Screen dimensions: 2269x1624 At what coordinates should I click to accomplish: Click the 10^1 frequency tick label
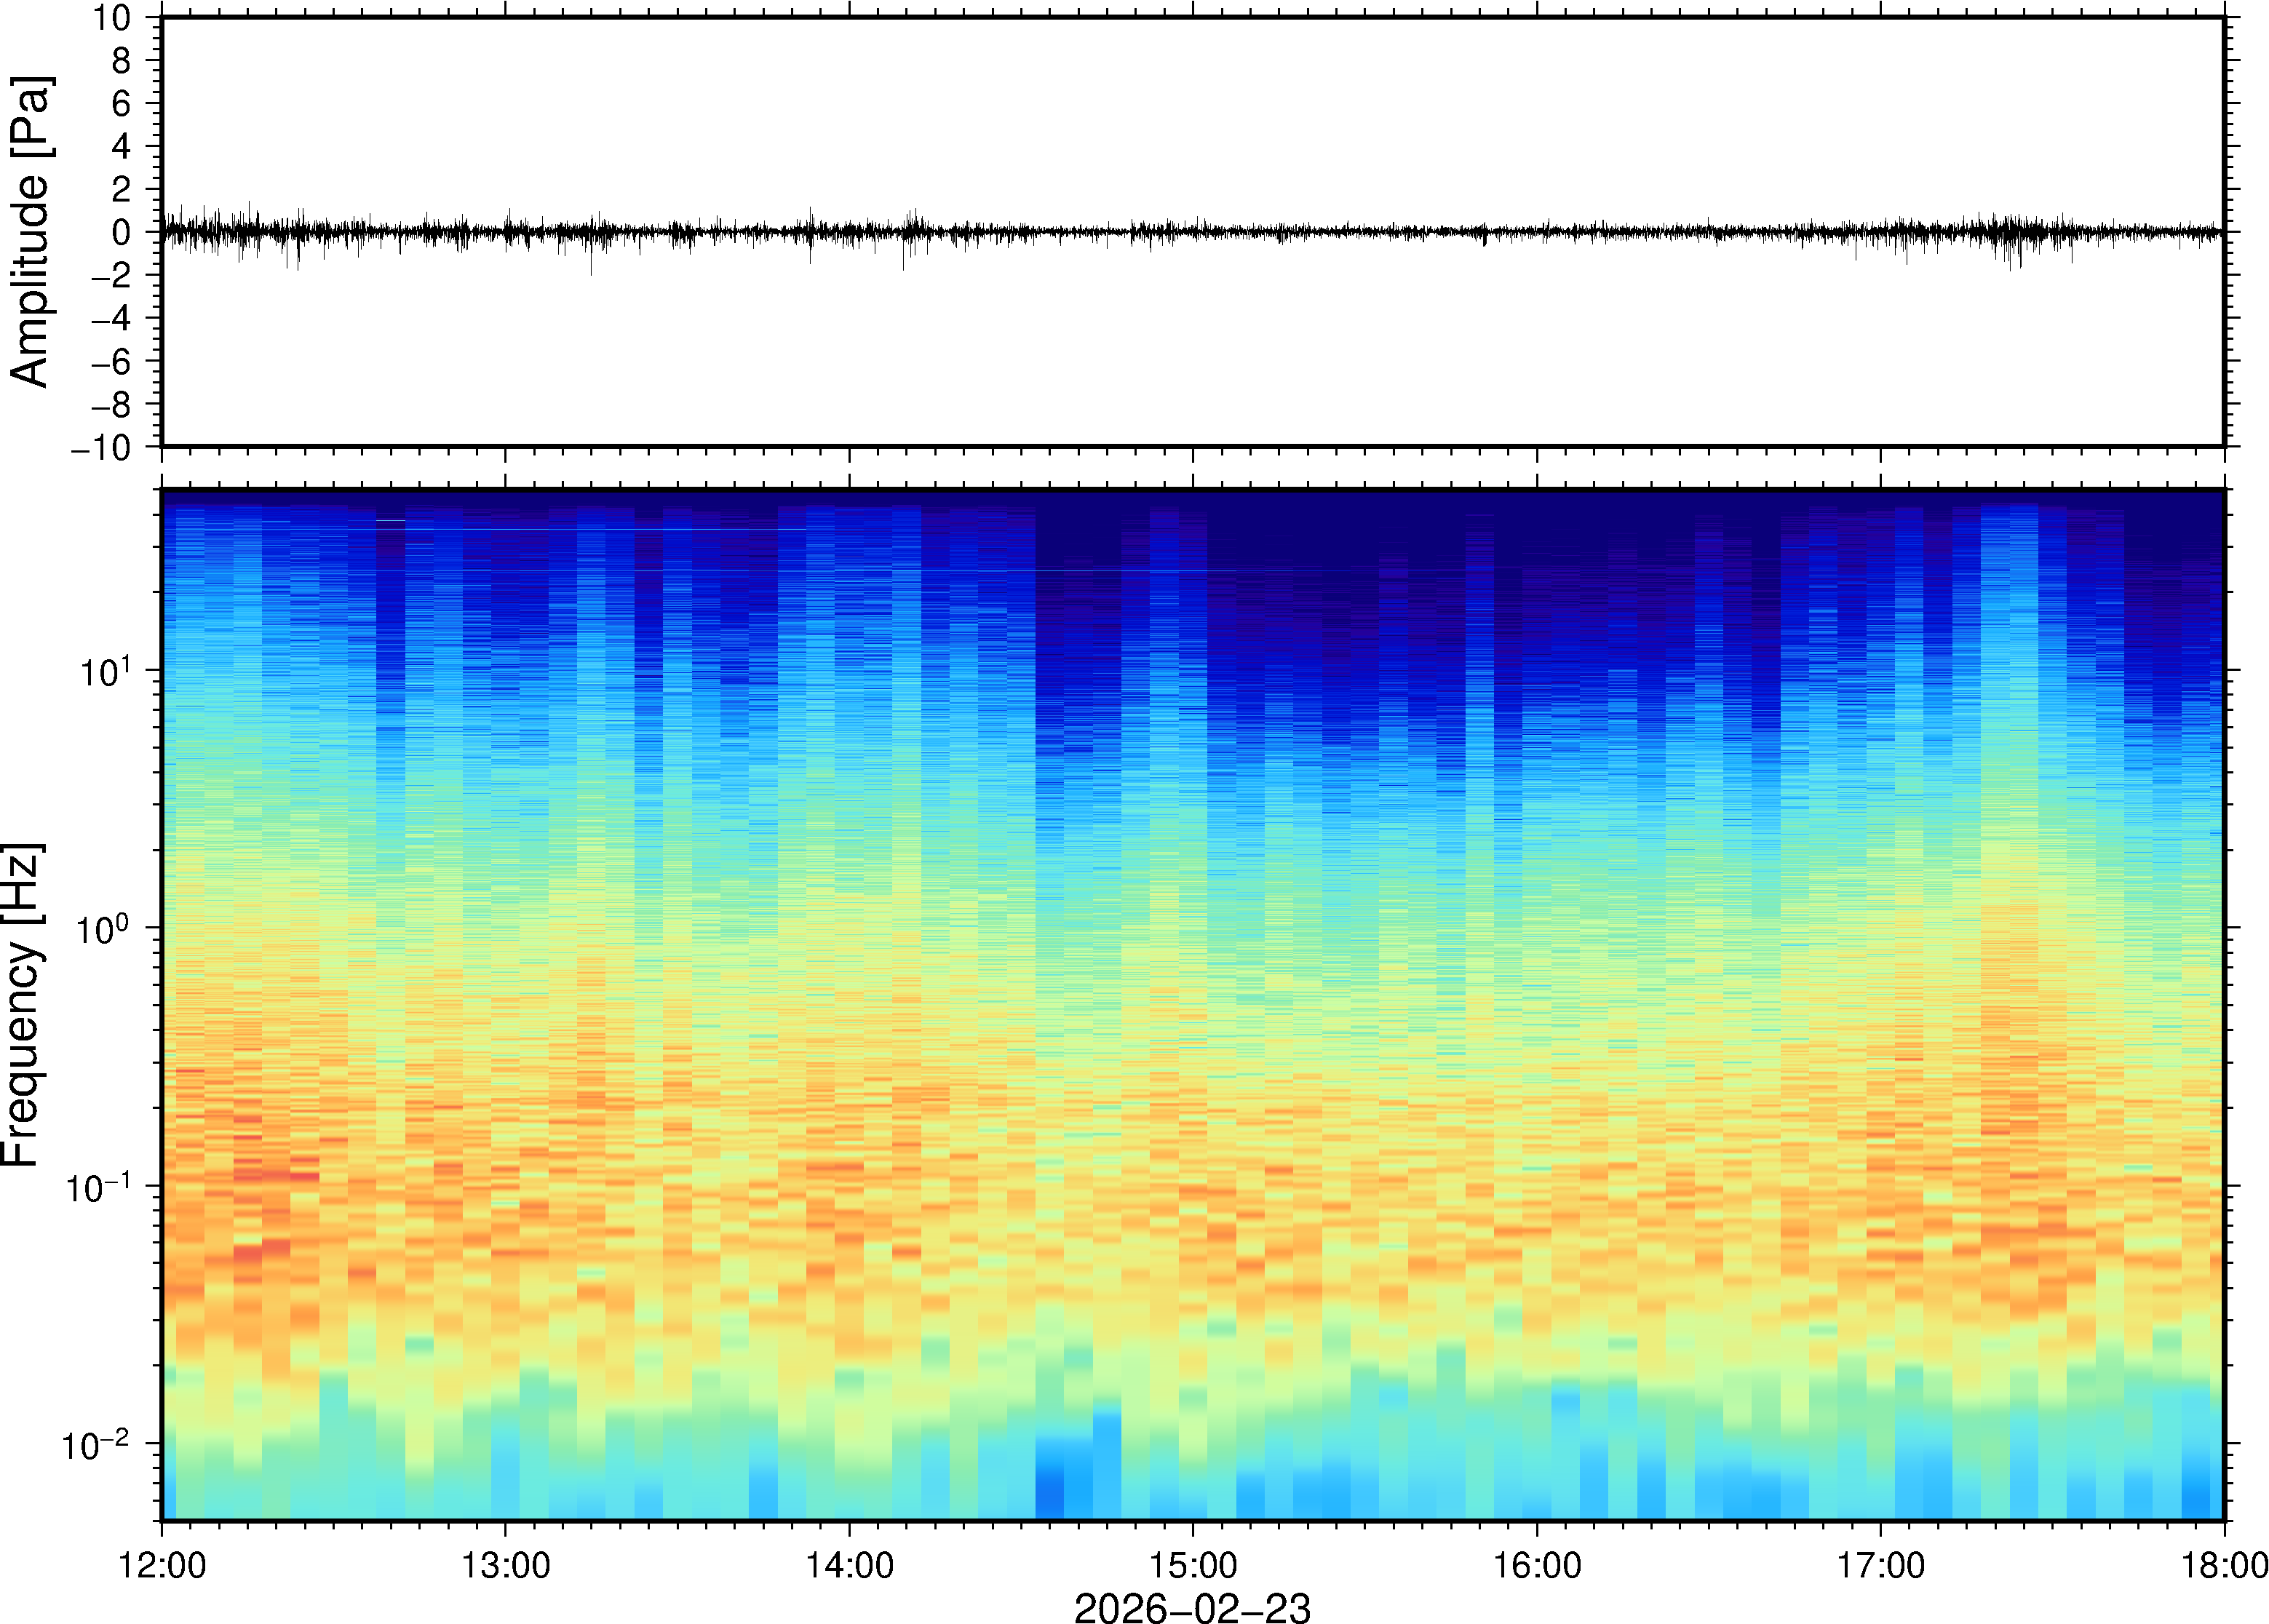(105, 671)
